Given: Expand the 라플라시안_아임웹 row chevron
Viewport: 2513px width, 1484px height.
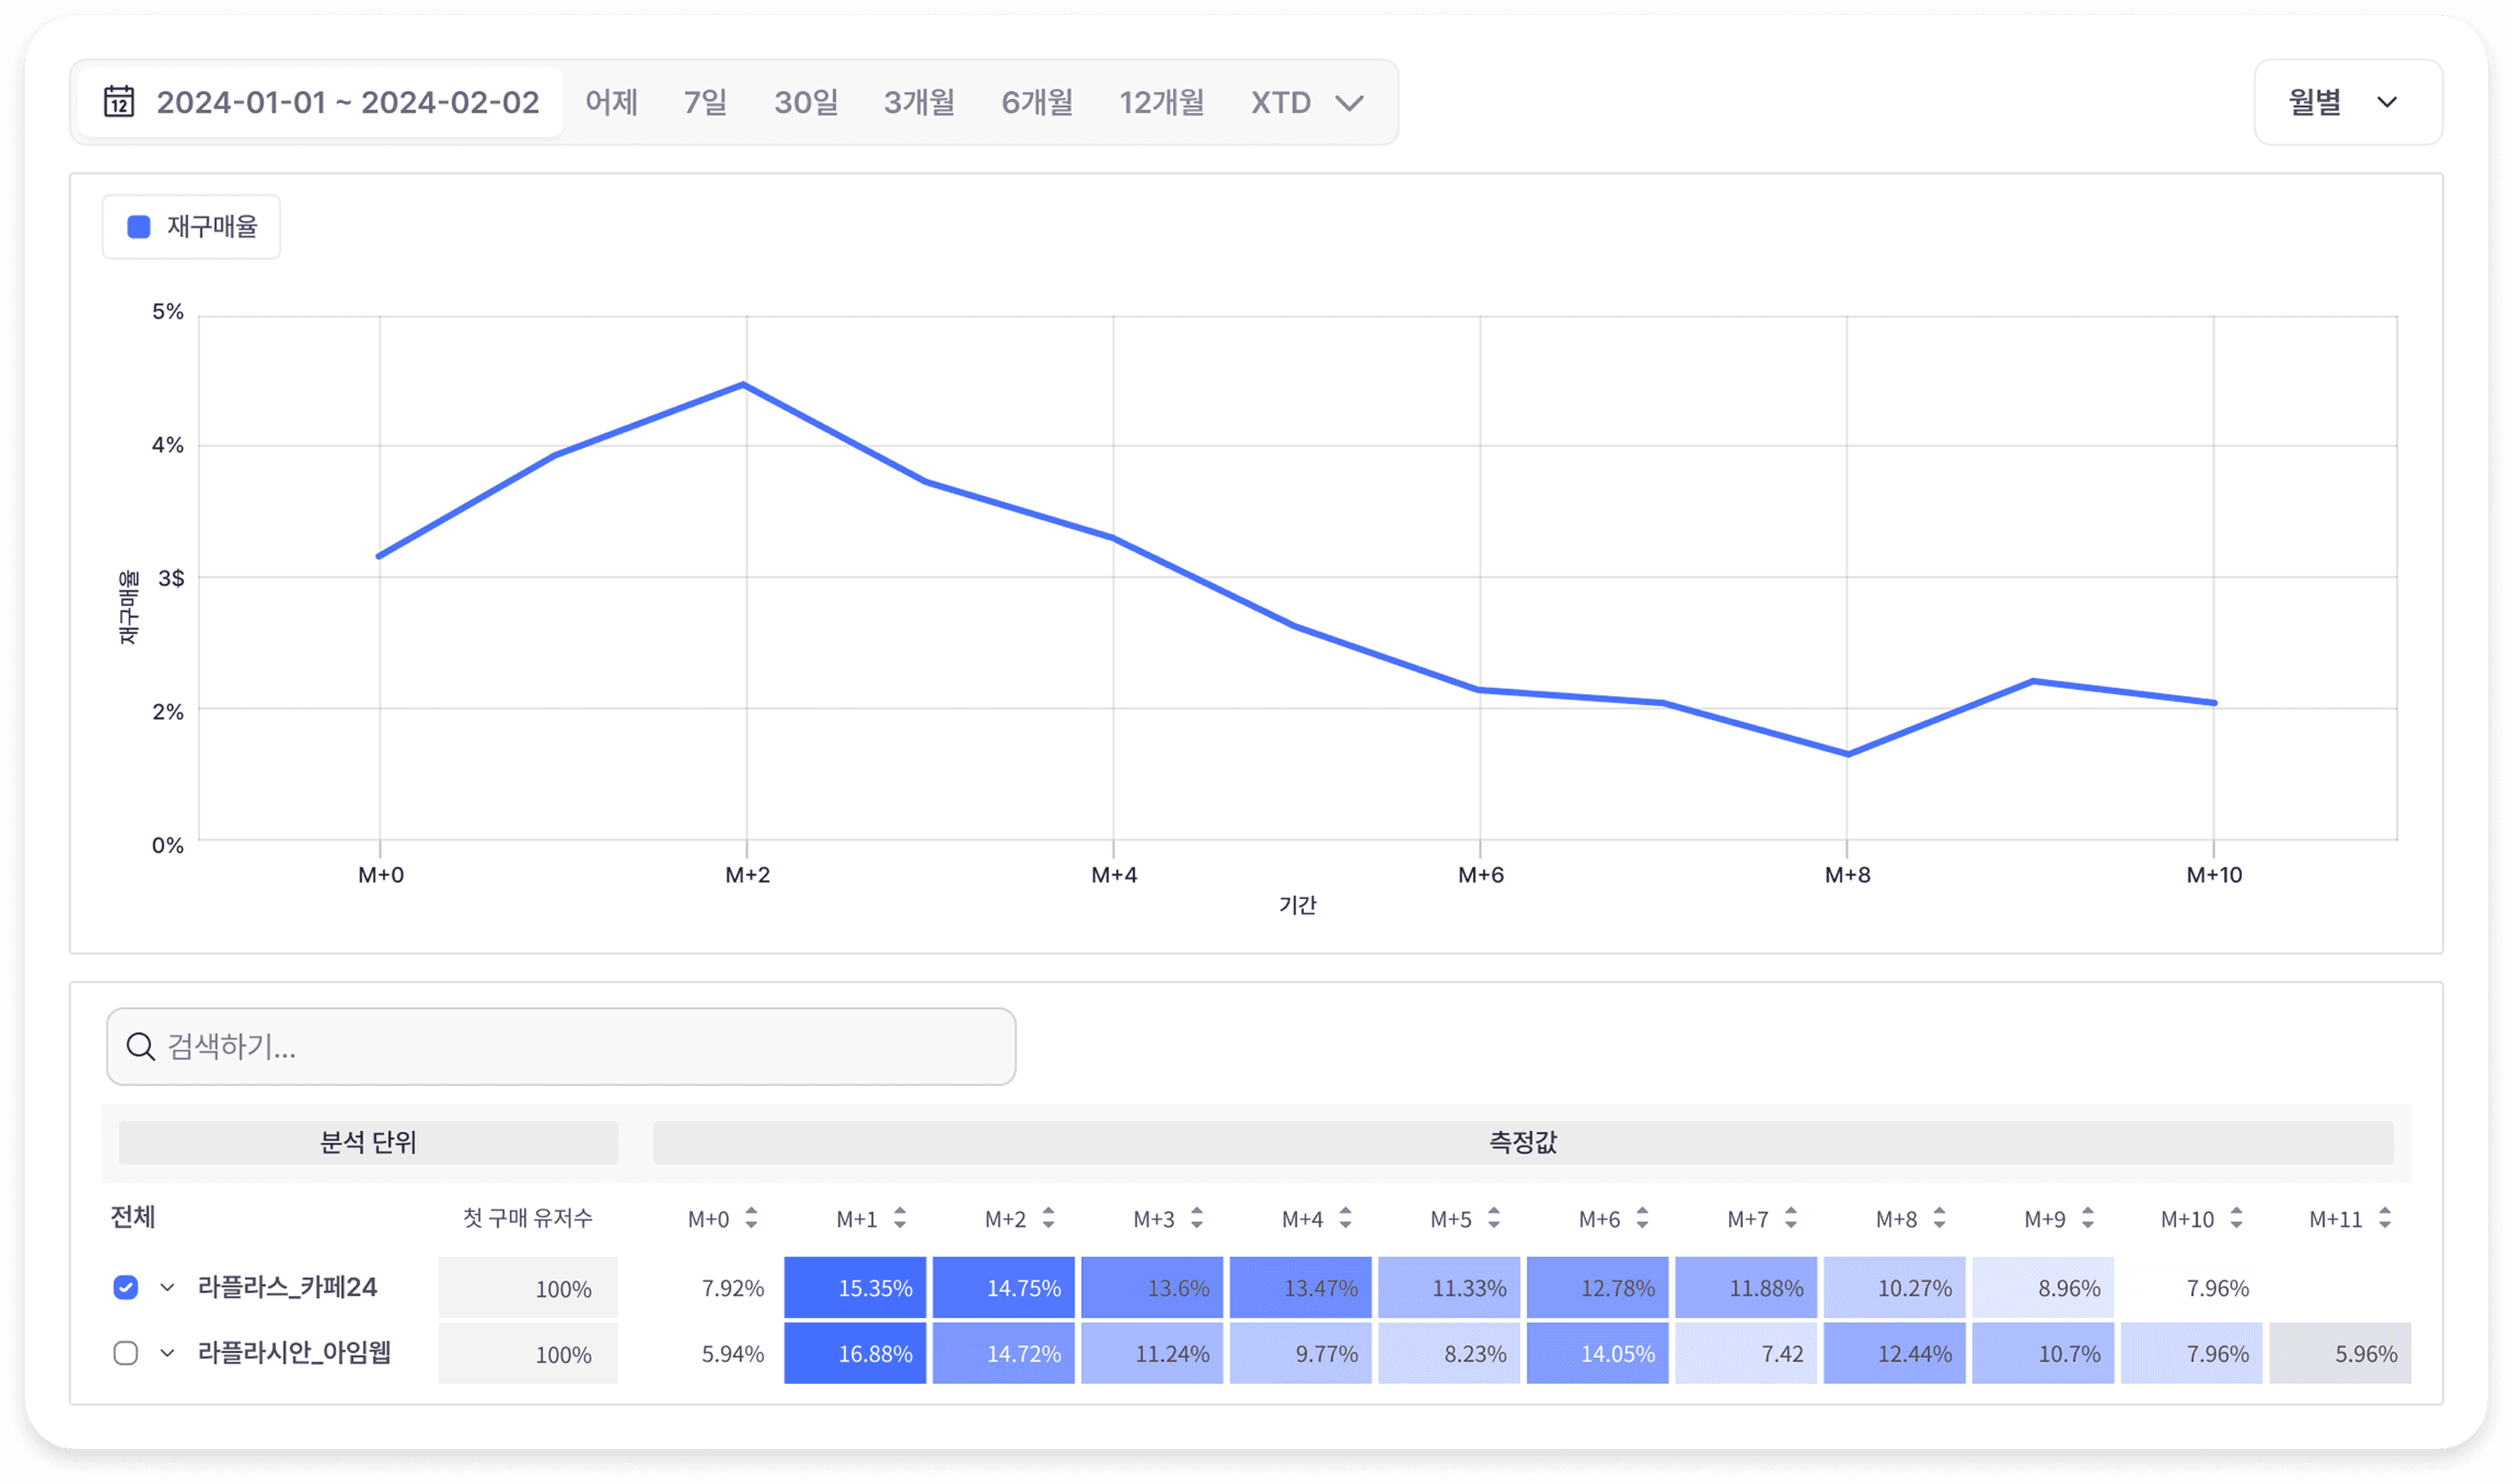Looking at the screenshot, I should click(x=167, y=1353).
